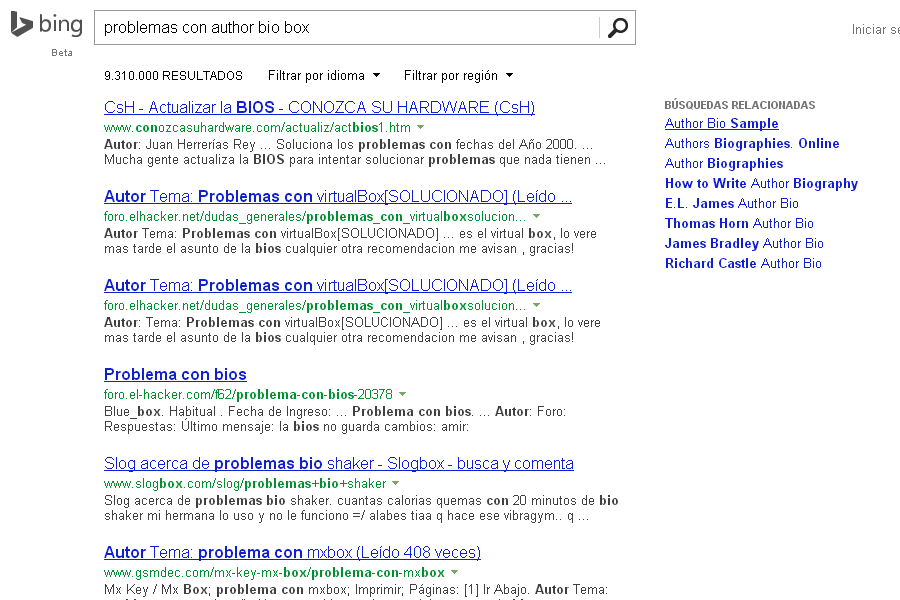Click the 'Iniciar sesión' sign-in link
Screen dimensions: 900x600
tap(875, 30)
